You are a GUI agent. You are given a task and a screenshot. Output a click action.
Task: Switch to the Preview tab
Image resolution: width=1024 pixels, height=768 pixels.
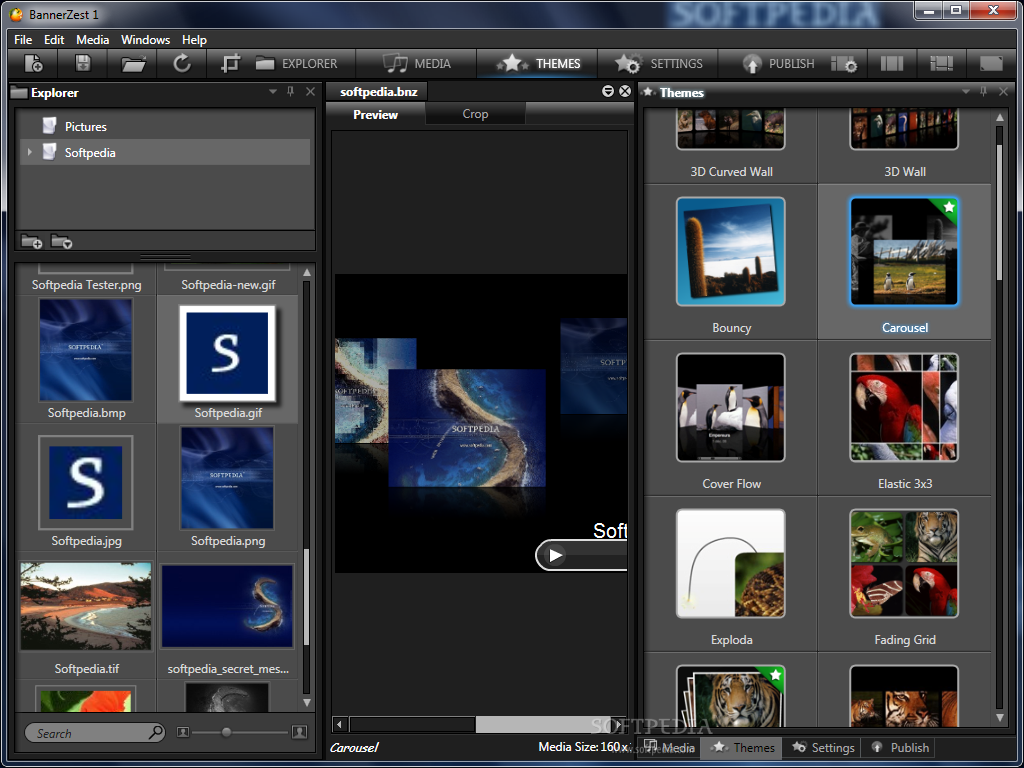pos(376,114)
